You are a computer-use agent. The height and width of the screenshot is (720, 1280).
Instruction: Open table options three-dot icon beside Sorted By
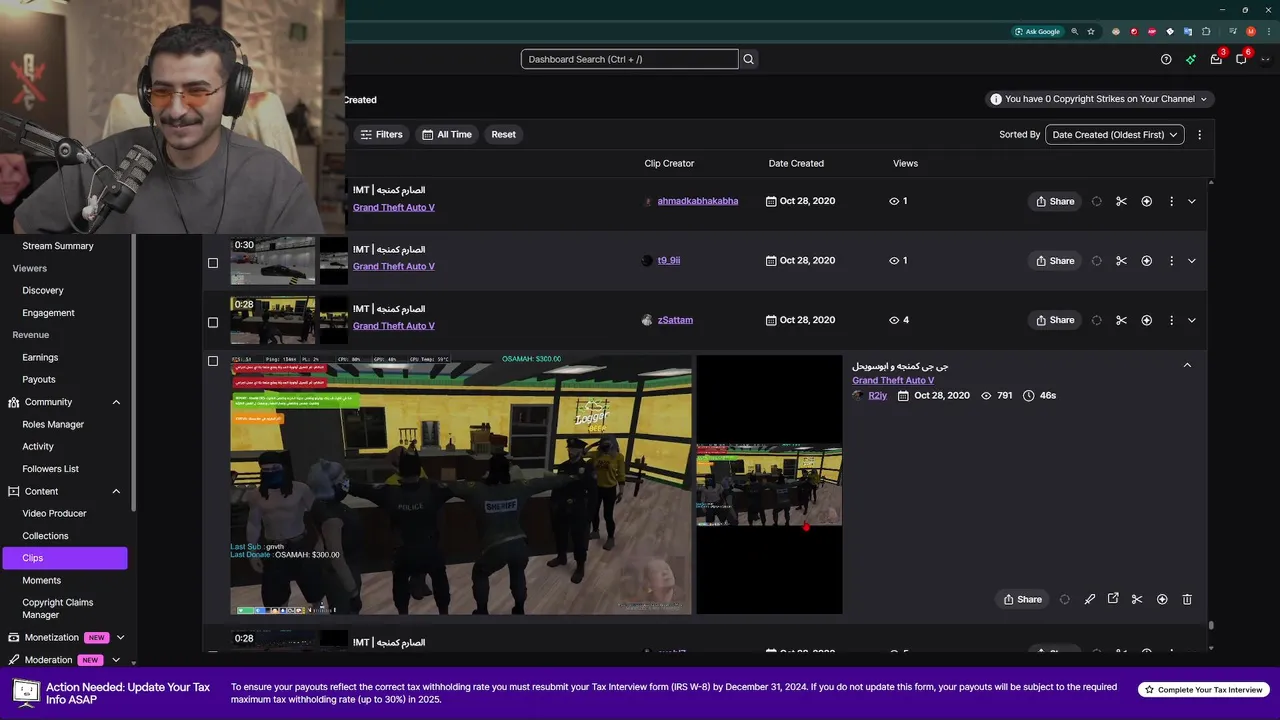(x=1200, y=134)
